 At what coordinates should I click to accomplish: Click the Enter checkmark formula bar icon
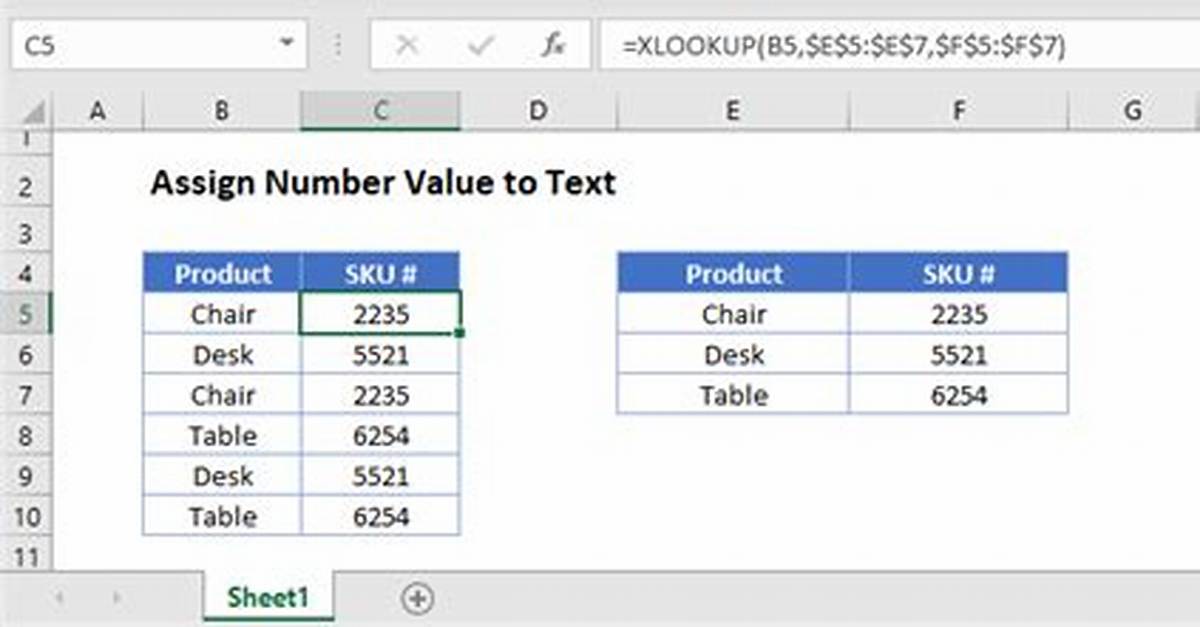click(479, 45)
